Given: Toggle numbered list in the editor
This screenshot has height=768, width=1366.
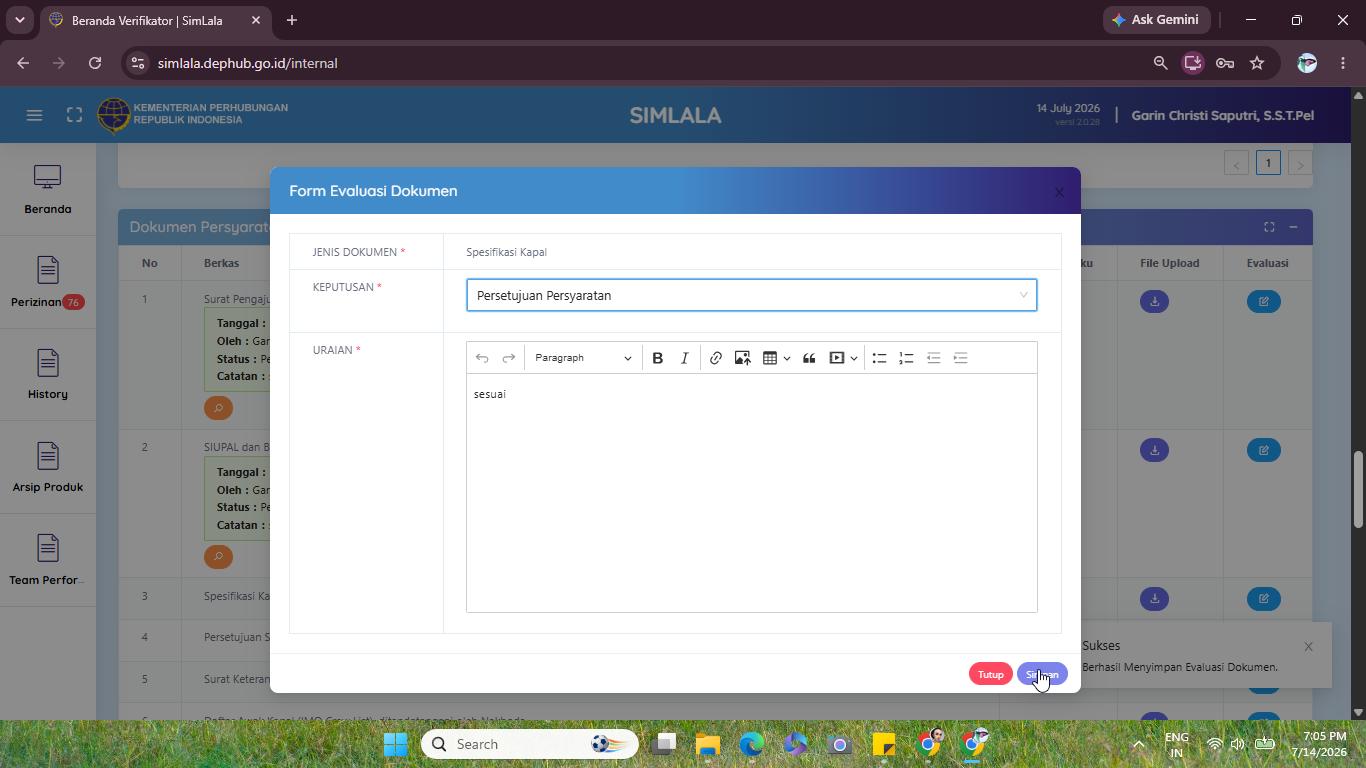Looking at the screenshot, I should [x=906, y=358].
